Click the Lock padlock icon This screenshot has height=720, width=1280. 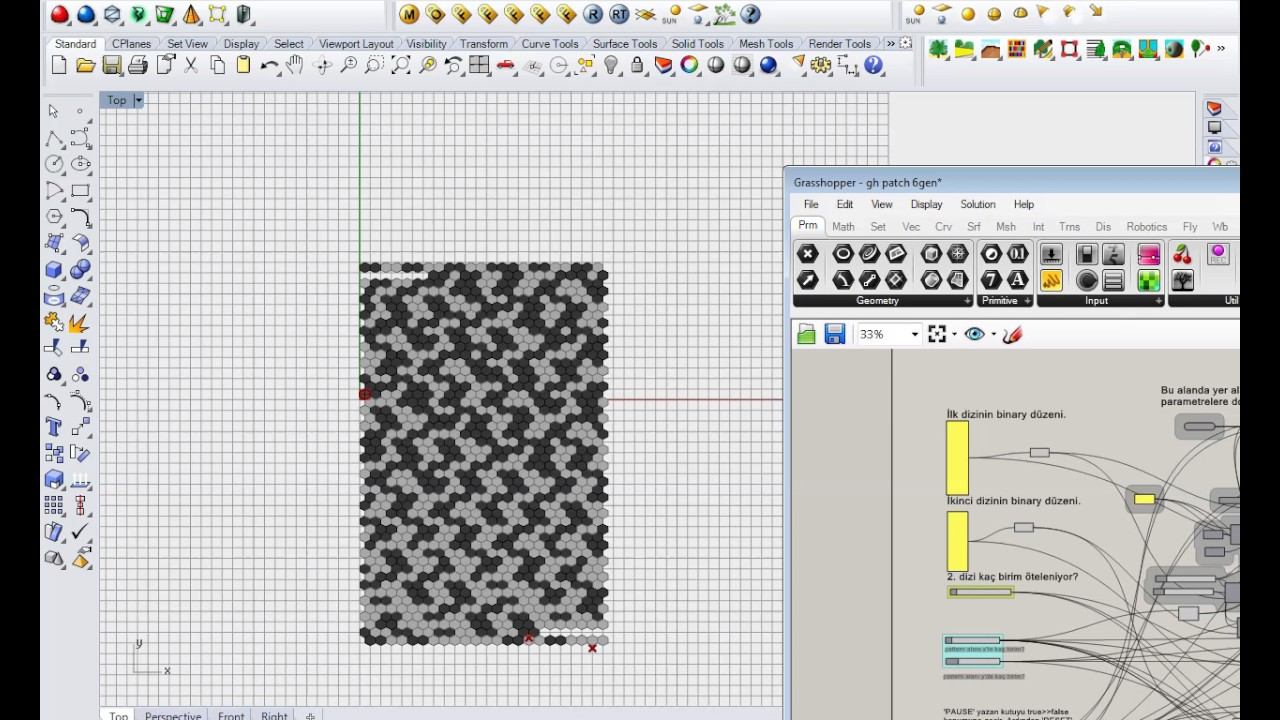point(637,65)
